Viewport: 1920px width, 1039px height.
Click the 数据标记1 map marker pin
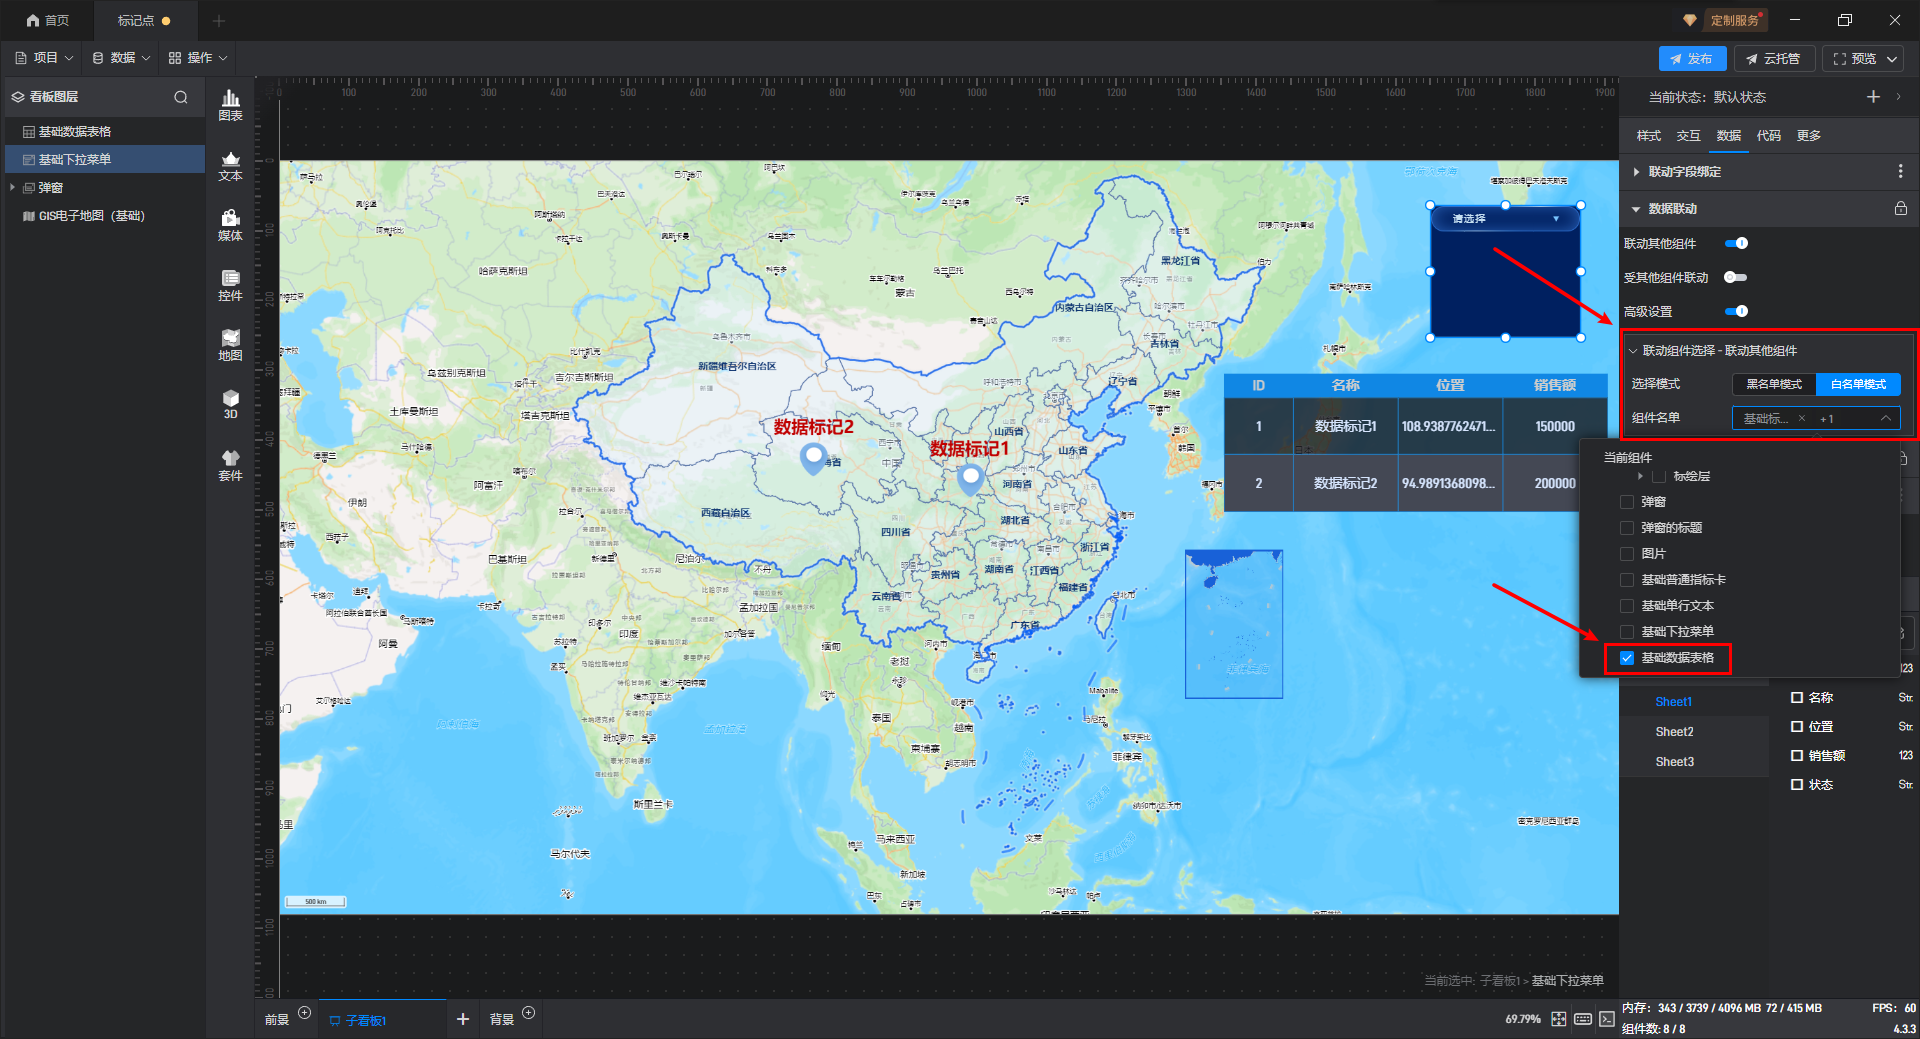(x=970, y=479)
